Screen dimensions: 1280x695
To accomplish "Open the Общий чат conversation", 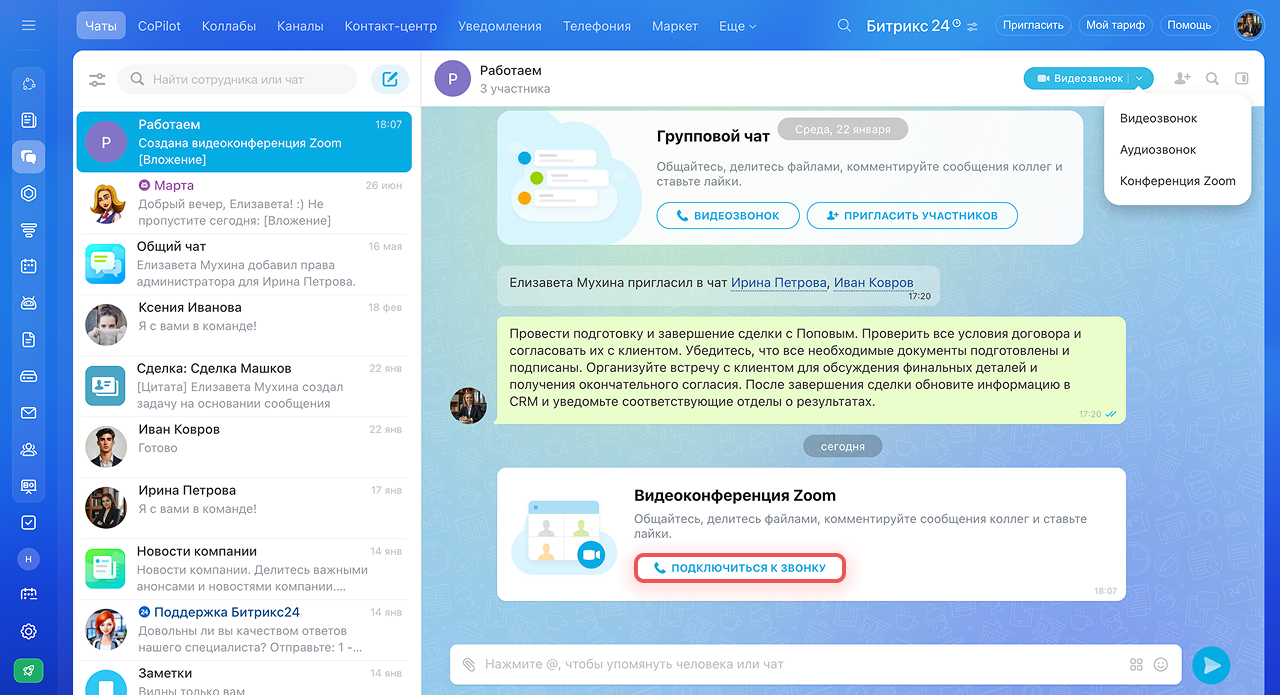I will [x=243, y=265].
